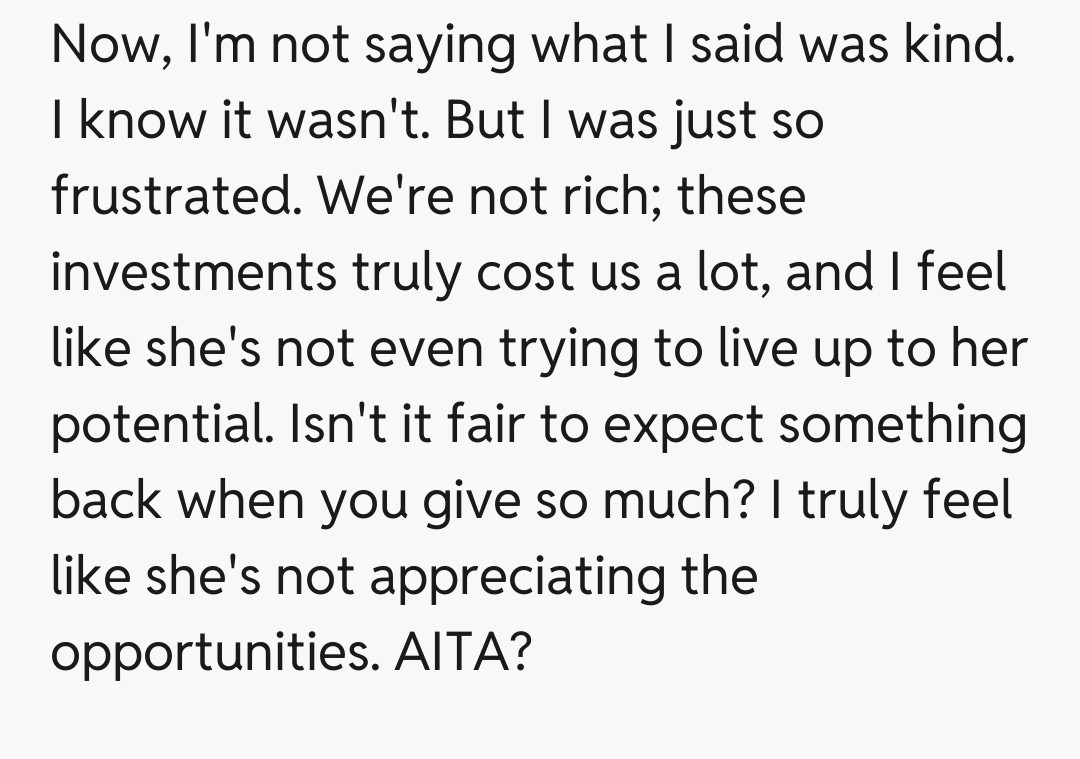Image resolution: width=1080 pixels, height=759 pixels.
Task: Click the word "something"
Action: click(903, 425)
